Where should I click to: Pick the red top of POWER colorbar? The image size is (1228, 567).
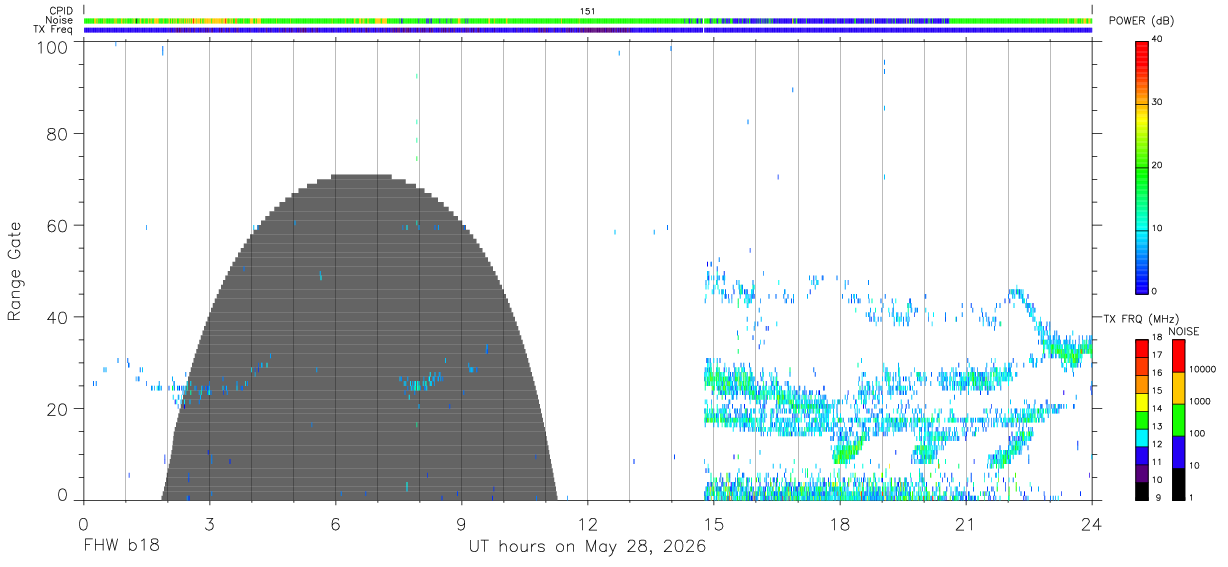click(1141, 50)
